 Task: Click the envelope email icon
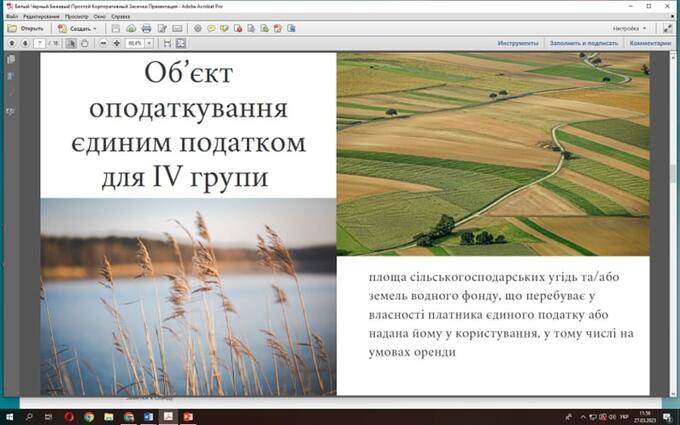[x=177, y=28]
